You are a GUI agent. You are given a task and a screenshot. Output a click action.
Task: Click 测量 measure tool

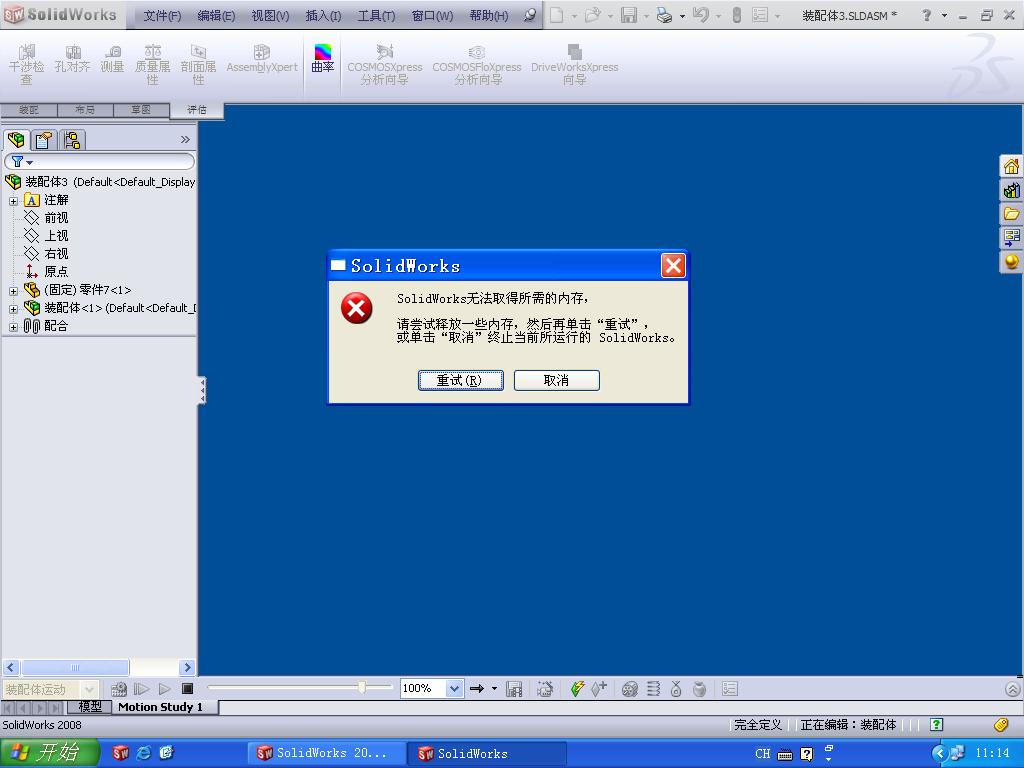coord(112,59)
